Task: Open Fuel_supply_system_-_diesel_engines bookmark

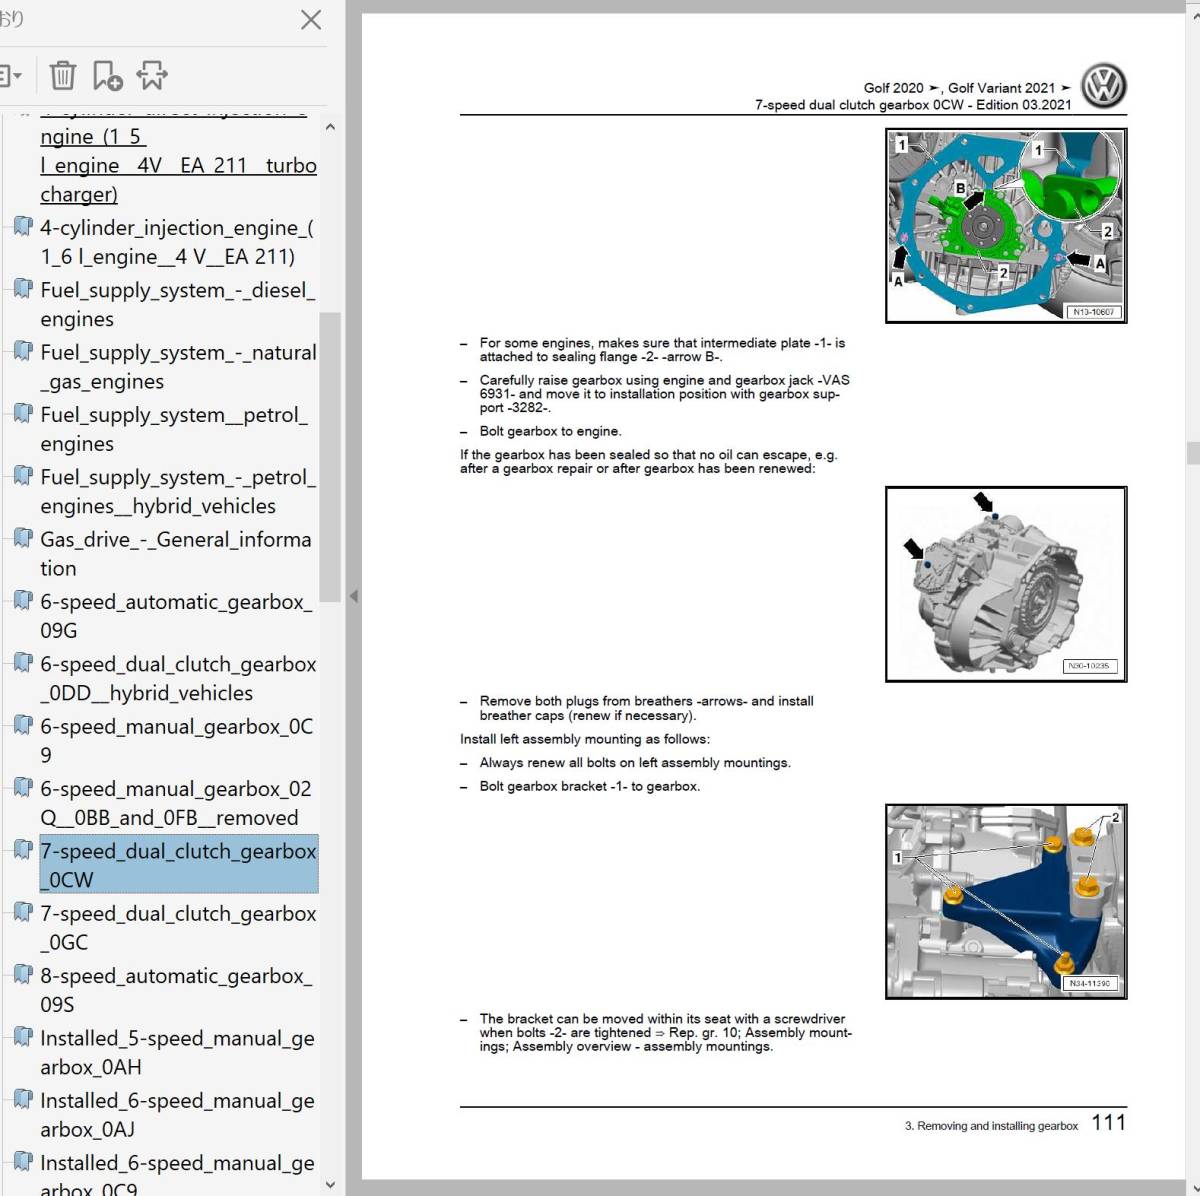Action: click(x=177, y=304)
